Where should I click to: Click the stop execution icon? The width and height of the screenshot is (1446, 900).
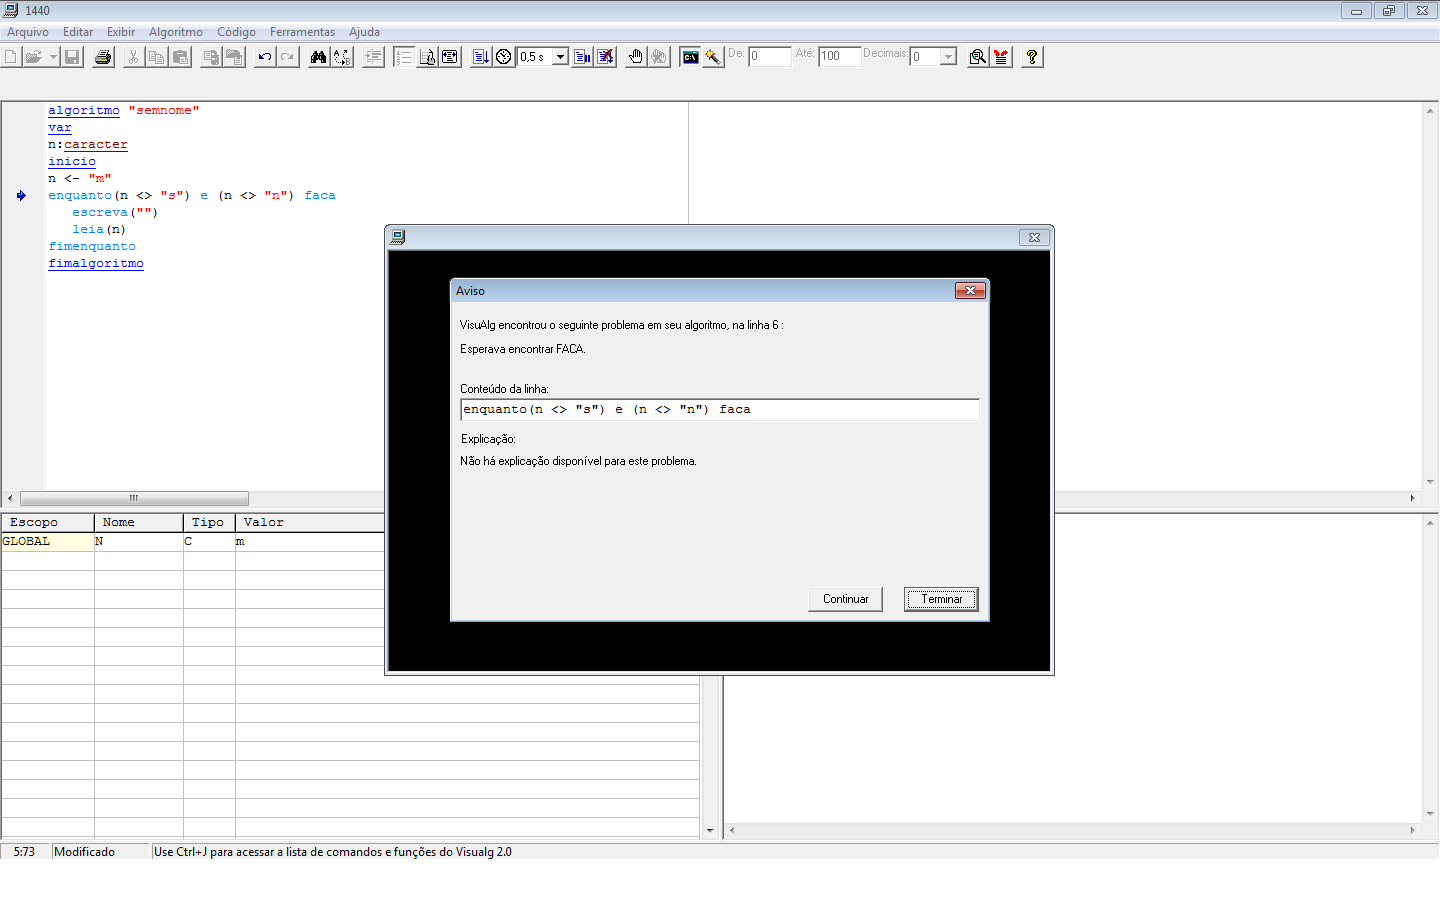click(606, 57)
